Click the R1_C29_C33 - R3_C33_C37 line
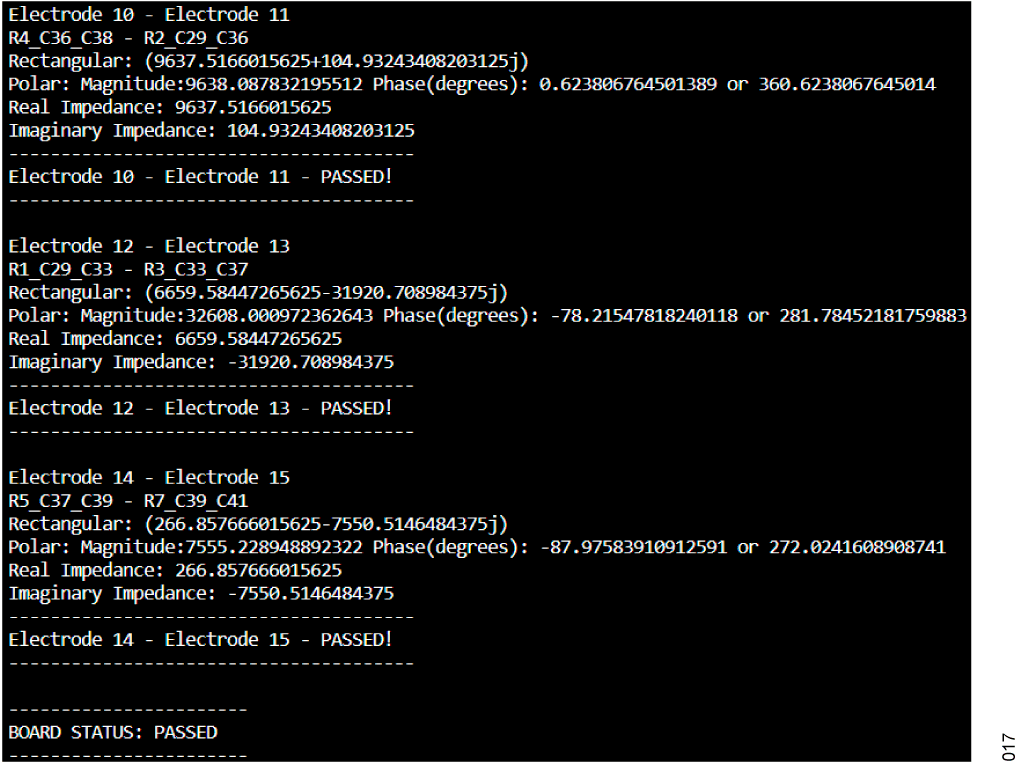1024x764 pixels. coord(129,269)
